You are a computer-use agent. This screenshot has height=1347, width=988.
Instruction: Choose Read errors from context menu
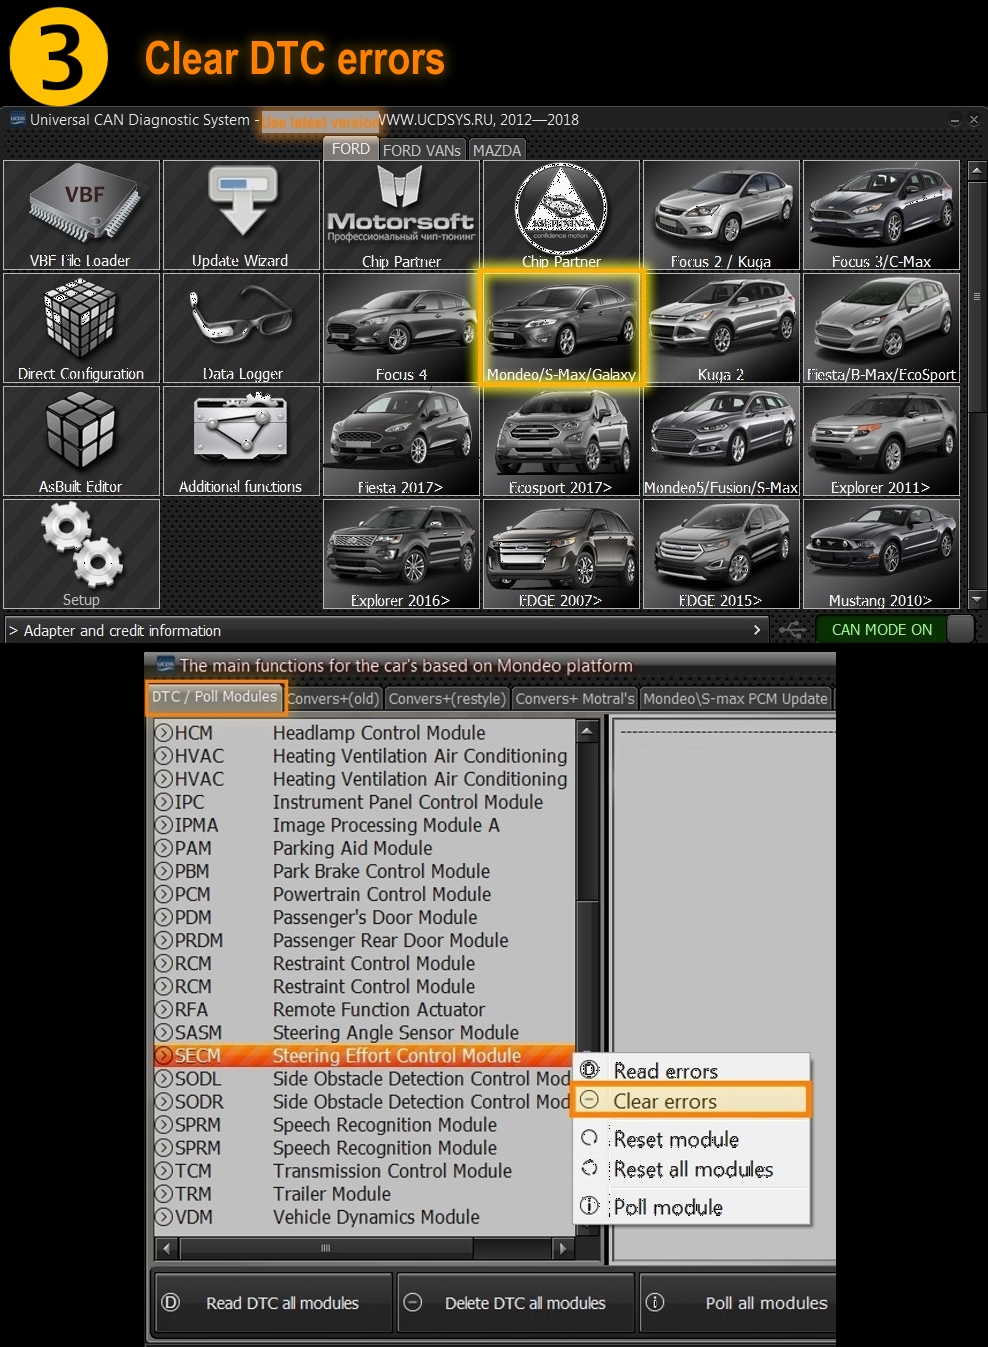[x=691, y=1071]
